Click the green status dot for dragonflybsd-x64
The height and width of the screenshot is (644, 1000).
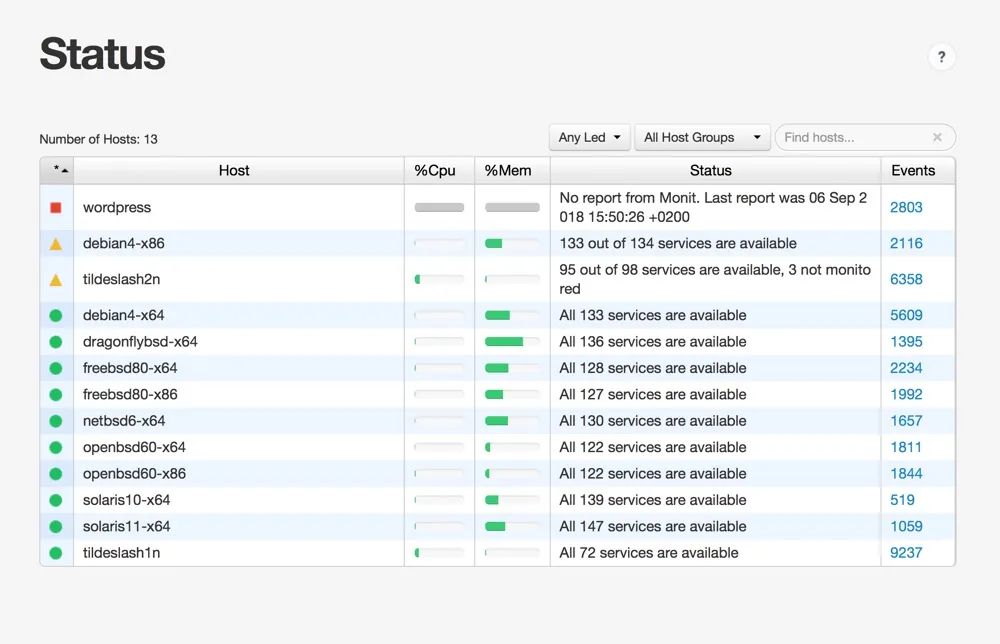56,342
